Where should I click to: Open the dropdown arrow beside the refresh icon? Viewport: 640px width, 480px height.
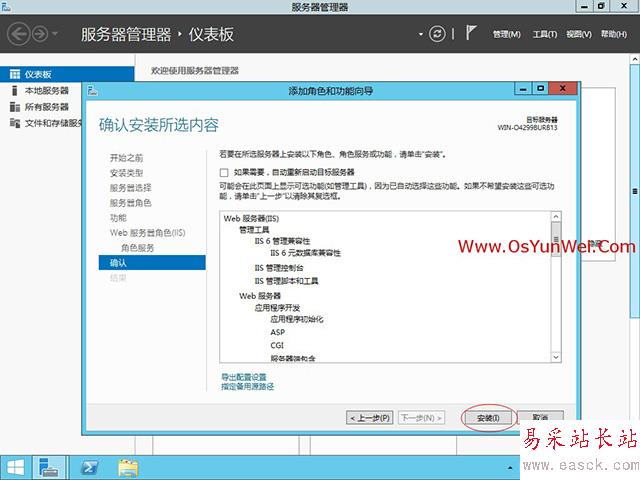(421, 35)
